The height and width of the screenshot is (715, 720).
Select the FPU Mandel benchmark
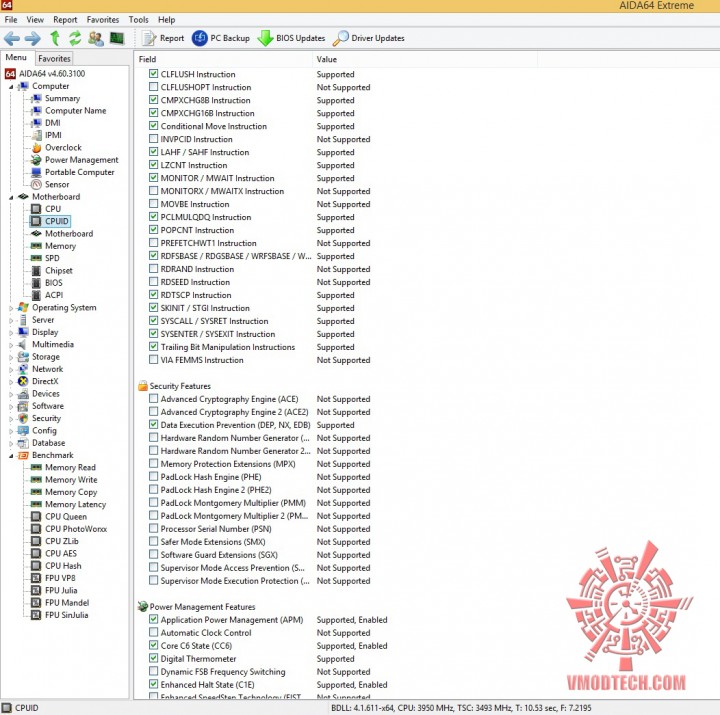click(67, 602)
